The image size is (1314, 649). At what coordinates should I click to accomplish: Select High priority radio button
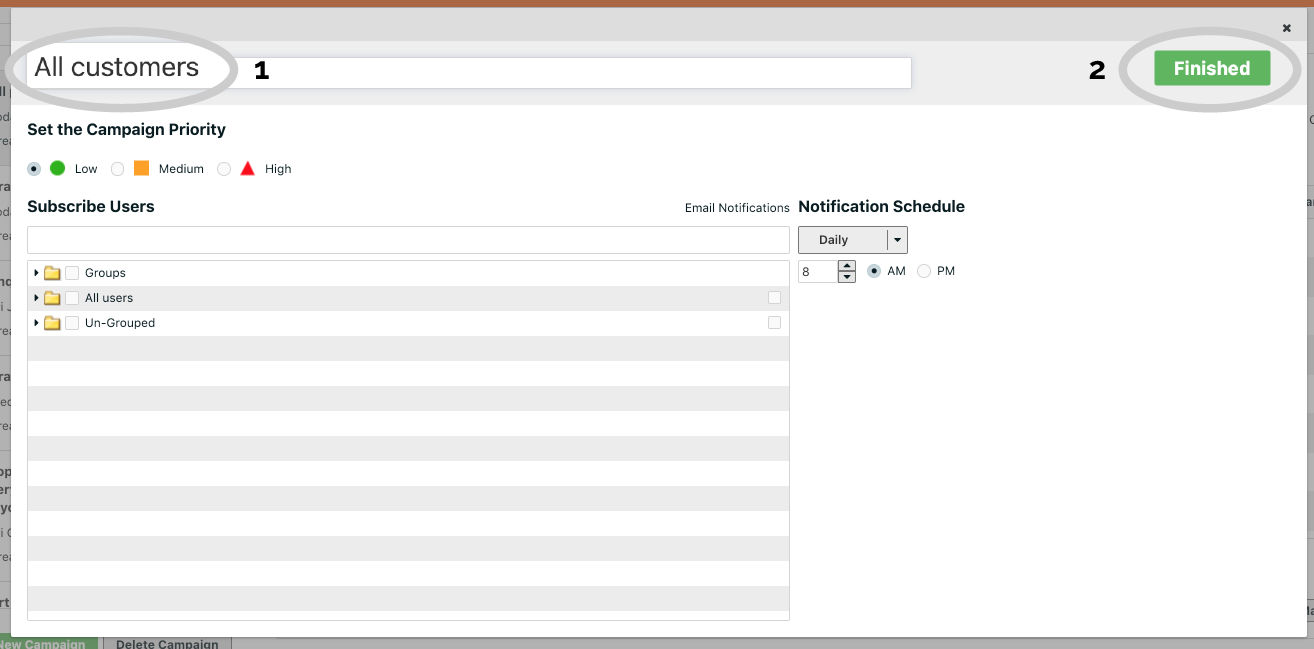tap(224, 169)
